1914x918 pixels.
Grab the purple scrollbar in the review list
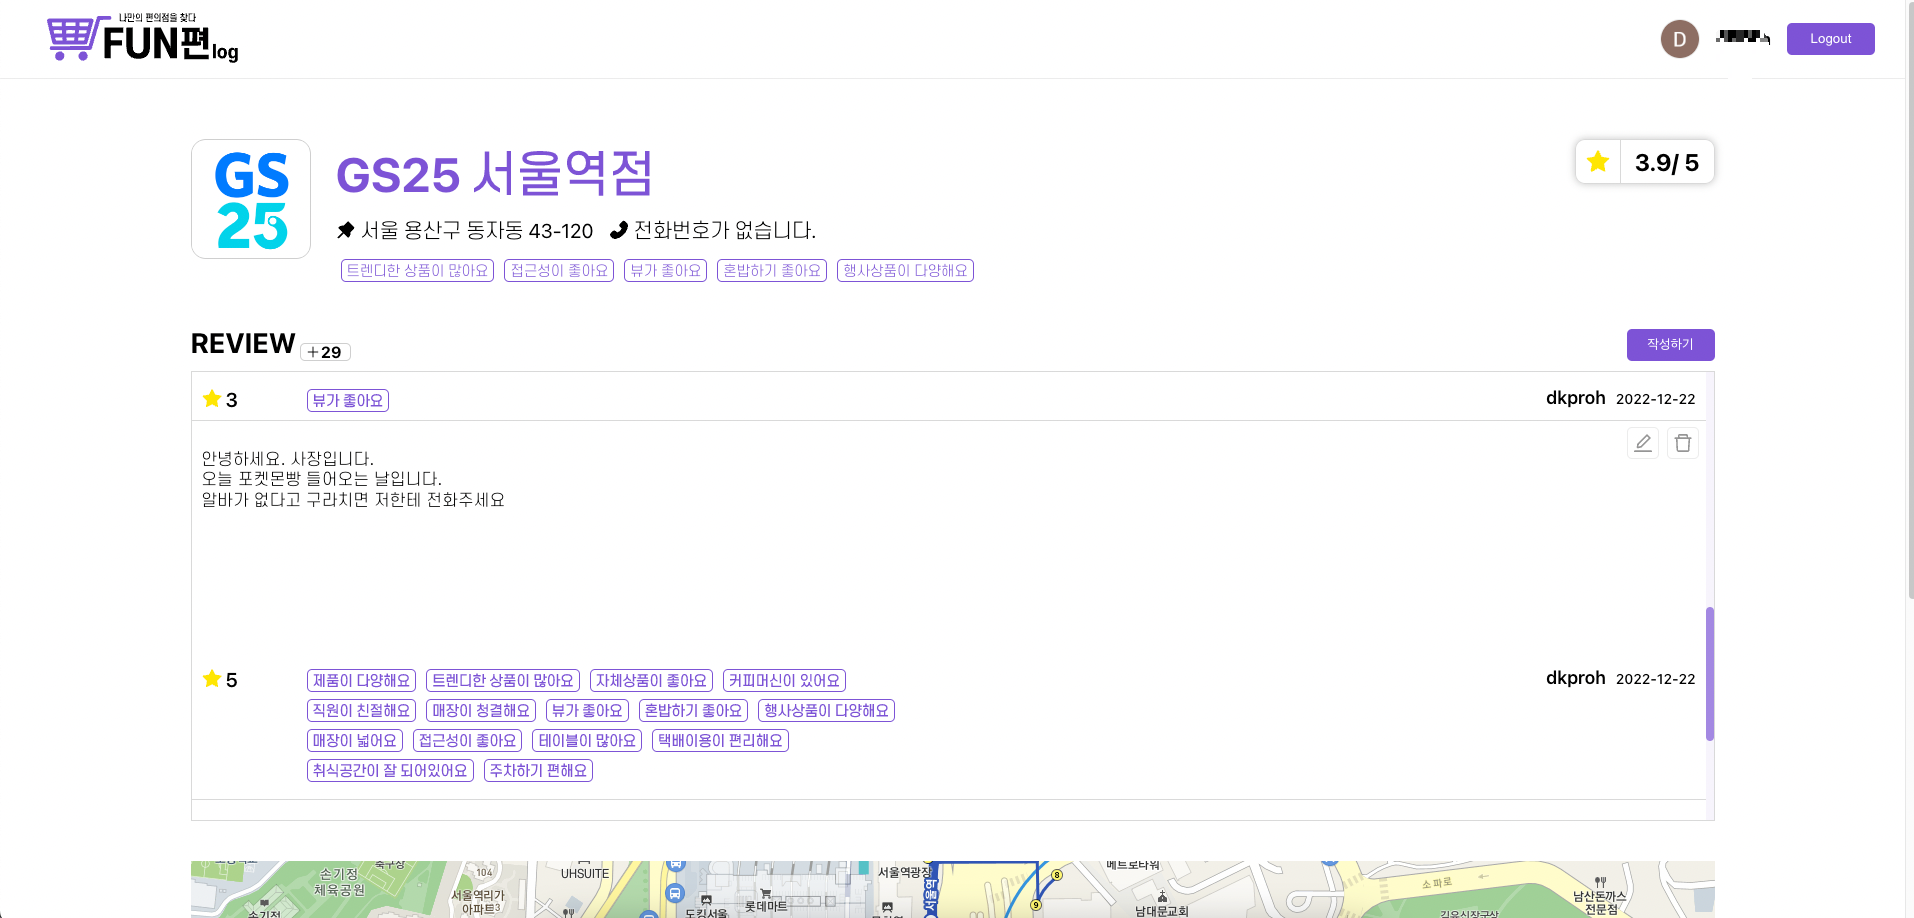click(1710, 674)
